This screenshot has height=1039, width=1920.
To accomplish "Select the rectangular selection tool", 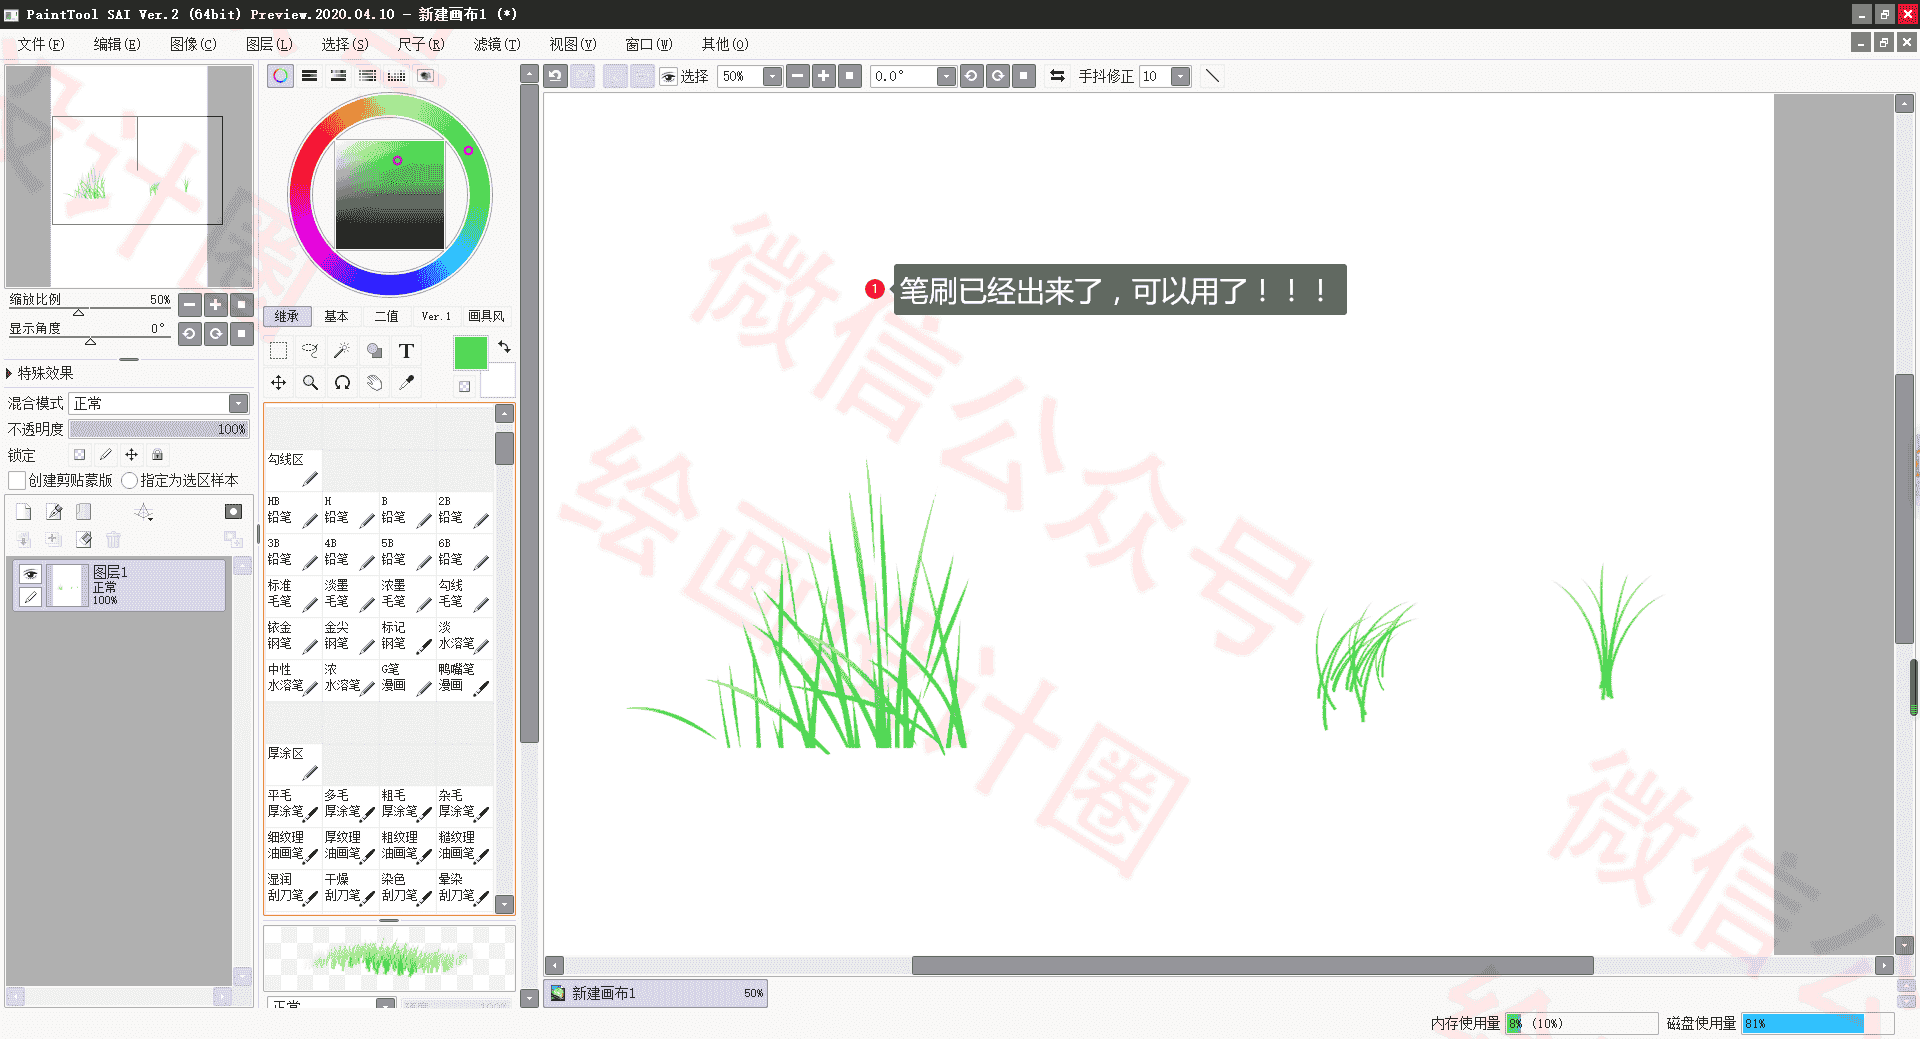I will tap(279, 351).
